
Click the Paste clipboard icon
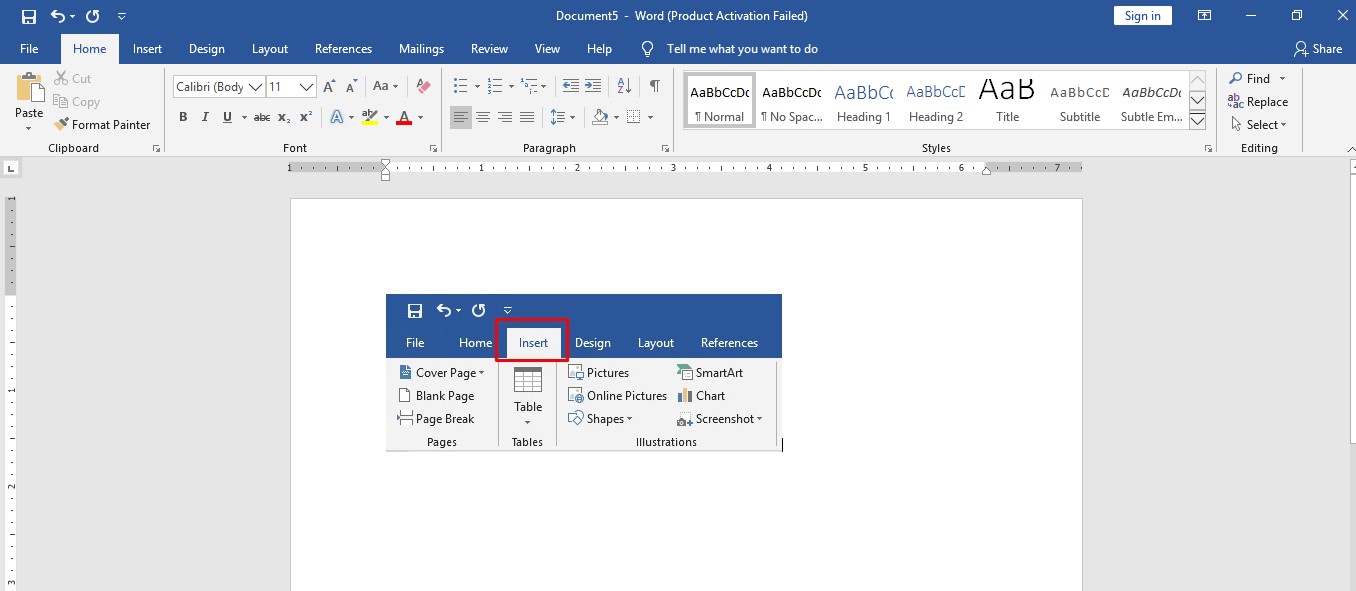pos(29,87)
